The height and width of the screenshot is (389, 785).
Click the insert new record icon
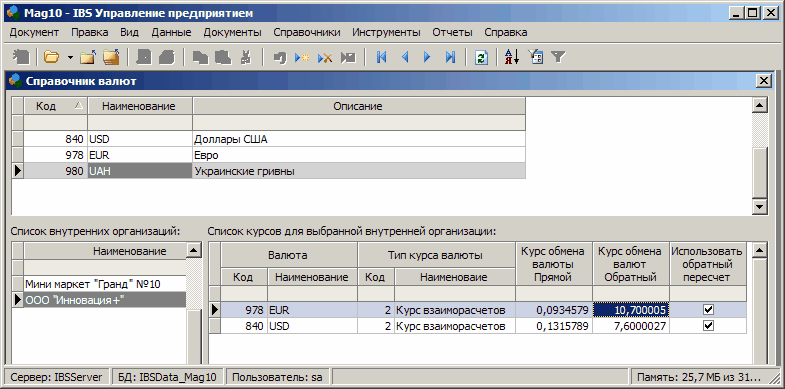tap(302, 58)
